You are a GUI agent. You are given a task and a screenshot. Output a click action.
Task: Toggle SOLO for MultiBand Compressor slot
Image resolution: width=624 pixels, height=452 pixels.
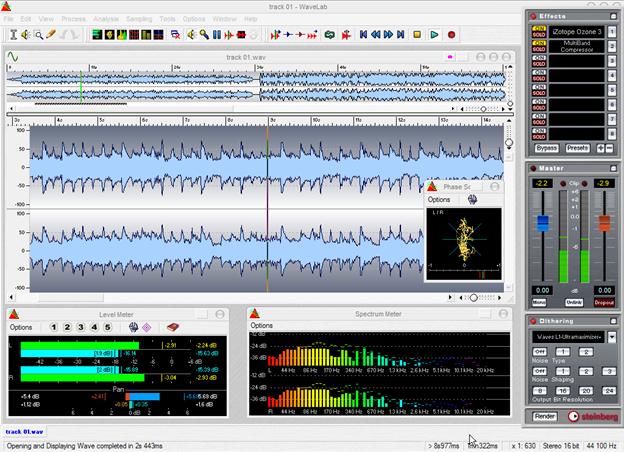538,51
